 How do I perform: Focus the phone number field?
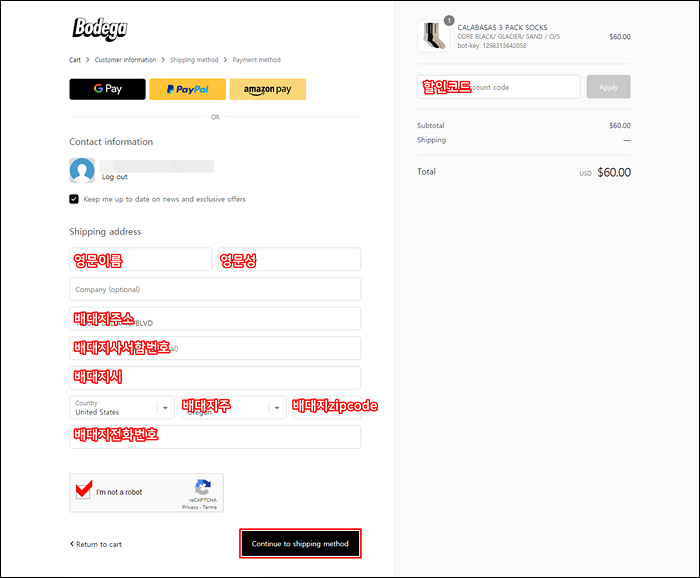click(215, 437)
